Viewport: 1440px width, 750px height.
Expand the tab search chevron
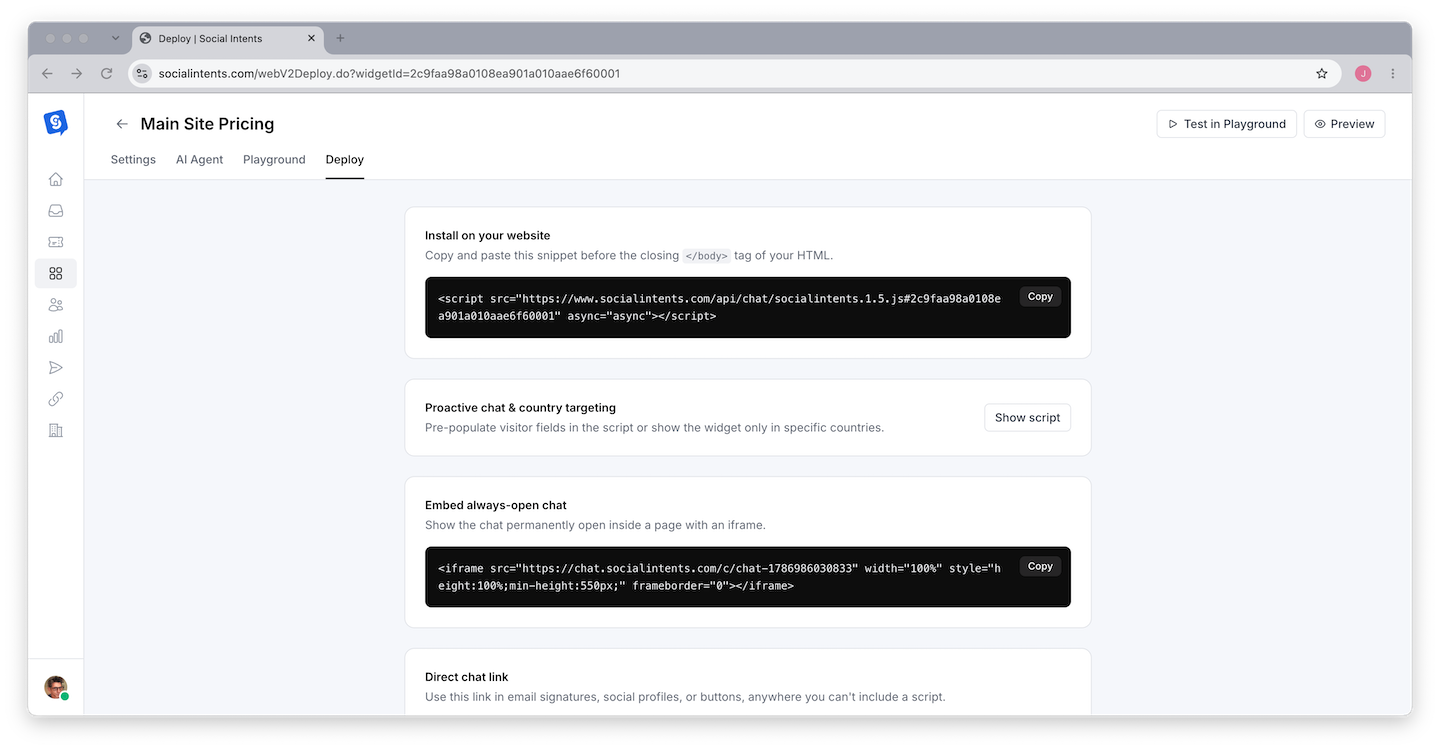(115, 38)
